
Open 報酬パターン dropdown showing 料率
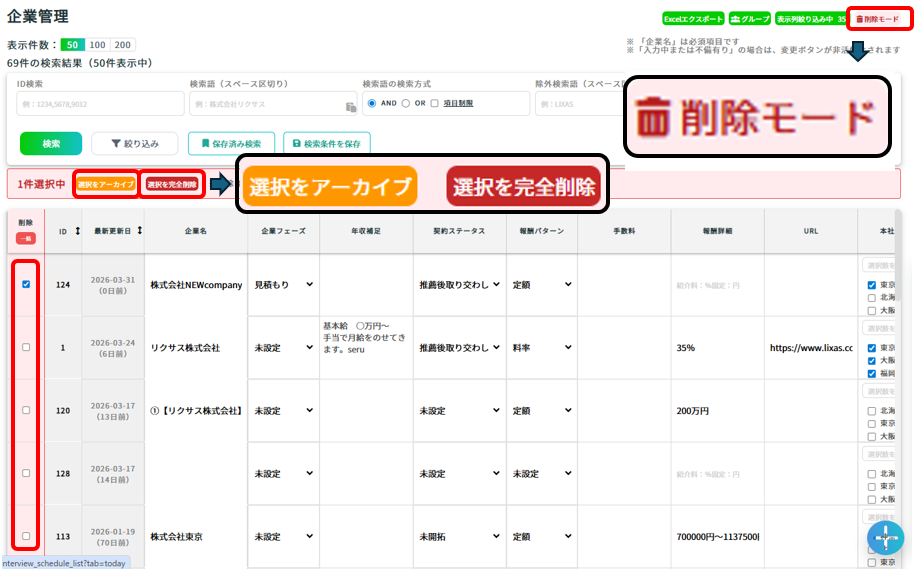tap(541, 348)
